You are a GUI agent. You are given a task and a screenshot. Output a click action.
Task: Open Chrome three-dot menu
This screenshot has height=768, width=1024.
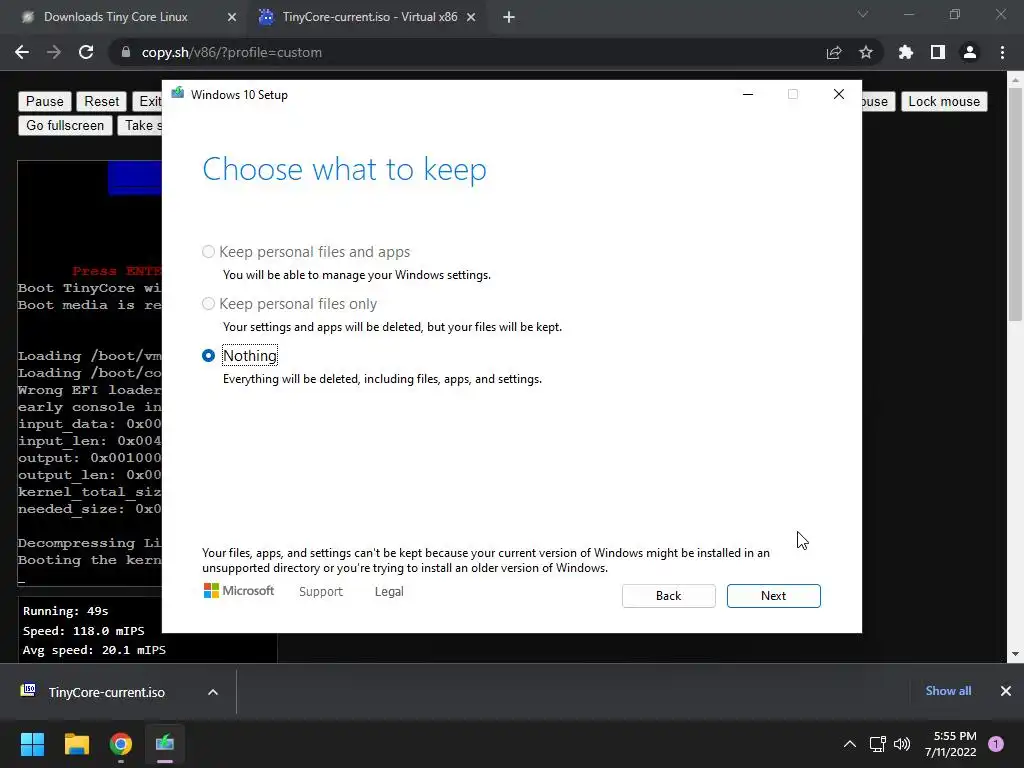tap(1002, 52)
